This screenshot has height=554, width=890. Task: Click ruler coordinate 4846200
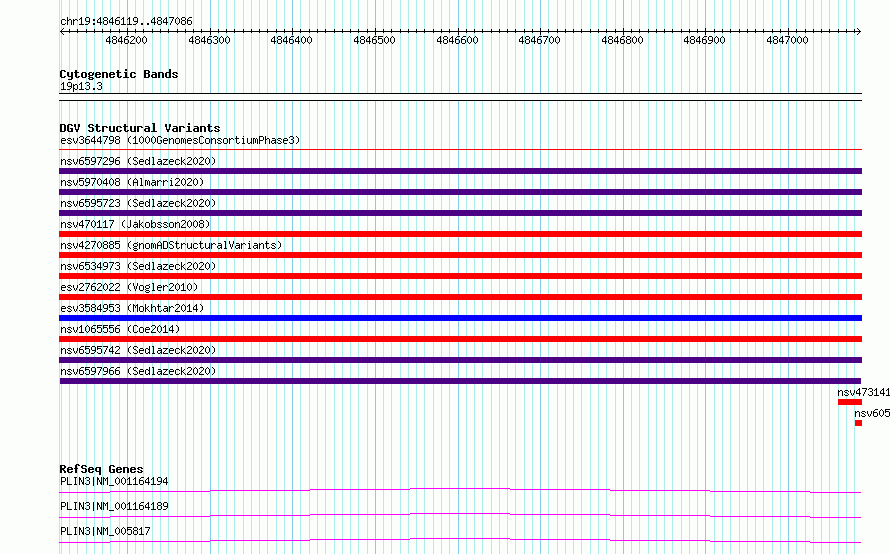126,40
